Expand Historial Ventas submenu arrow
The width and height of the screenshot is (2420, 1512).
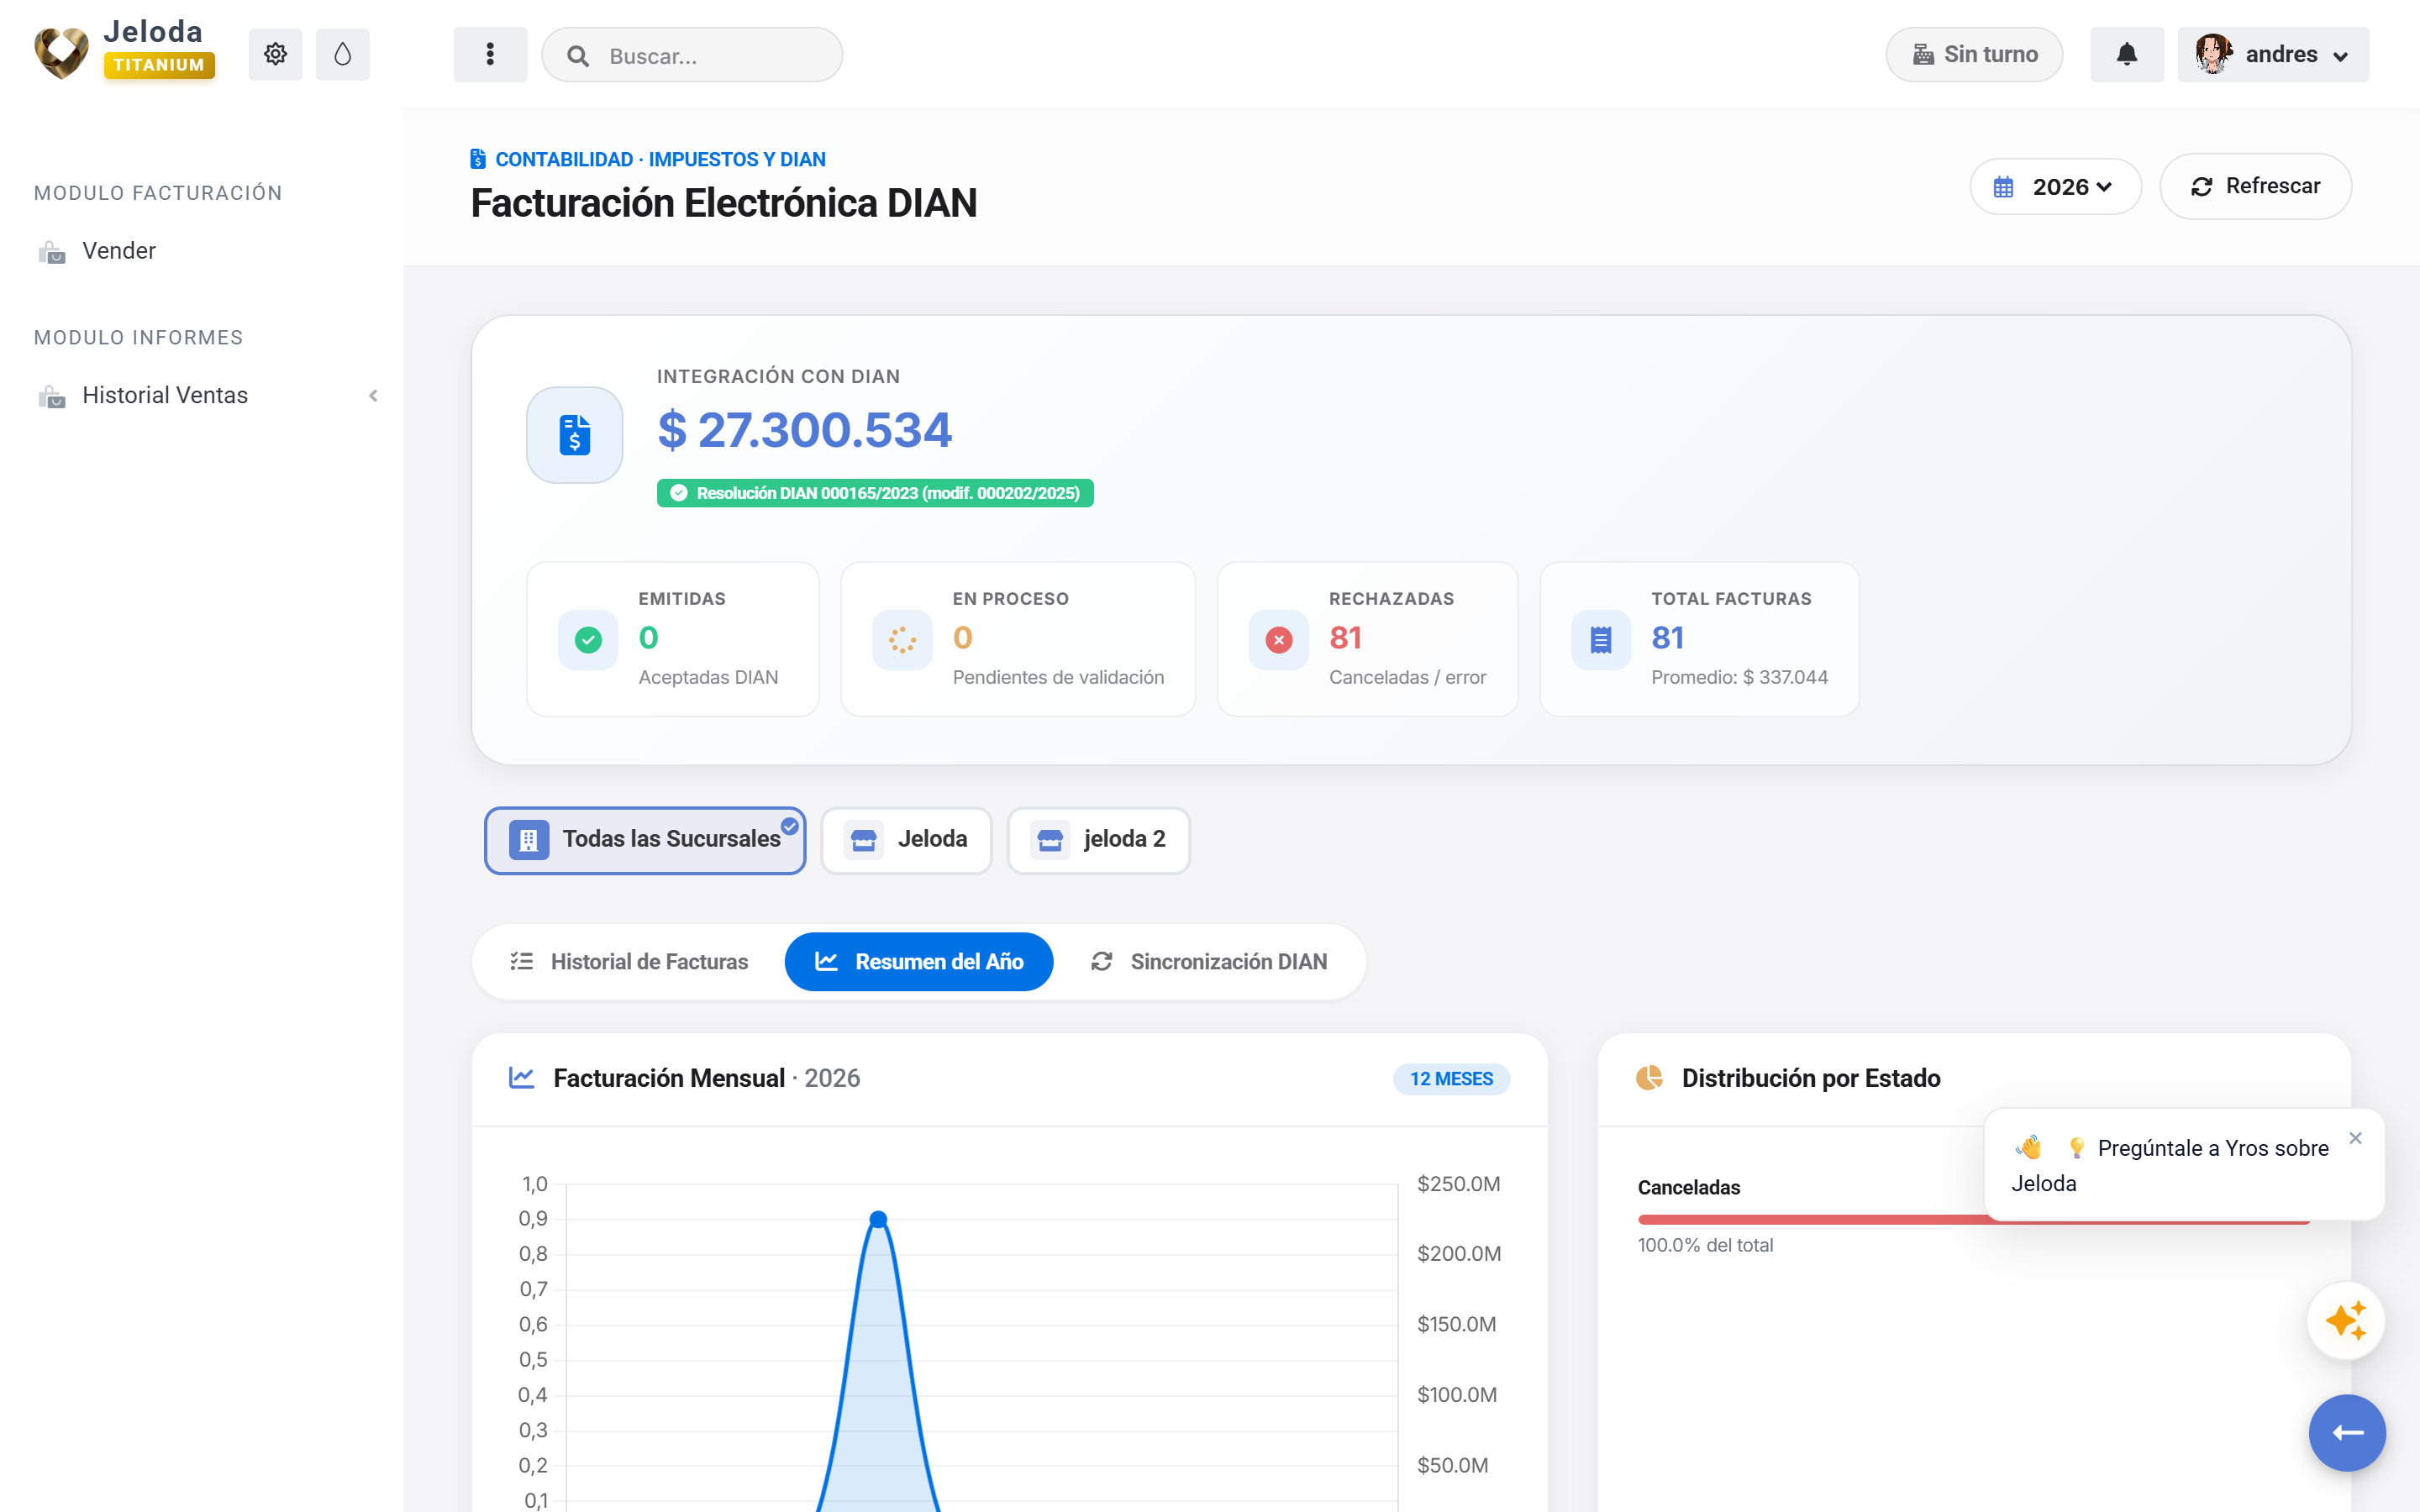[x=373, y=396]
